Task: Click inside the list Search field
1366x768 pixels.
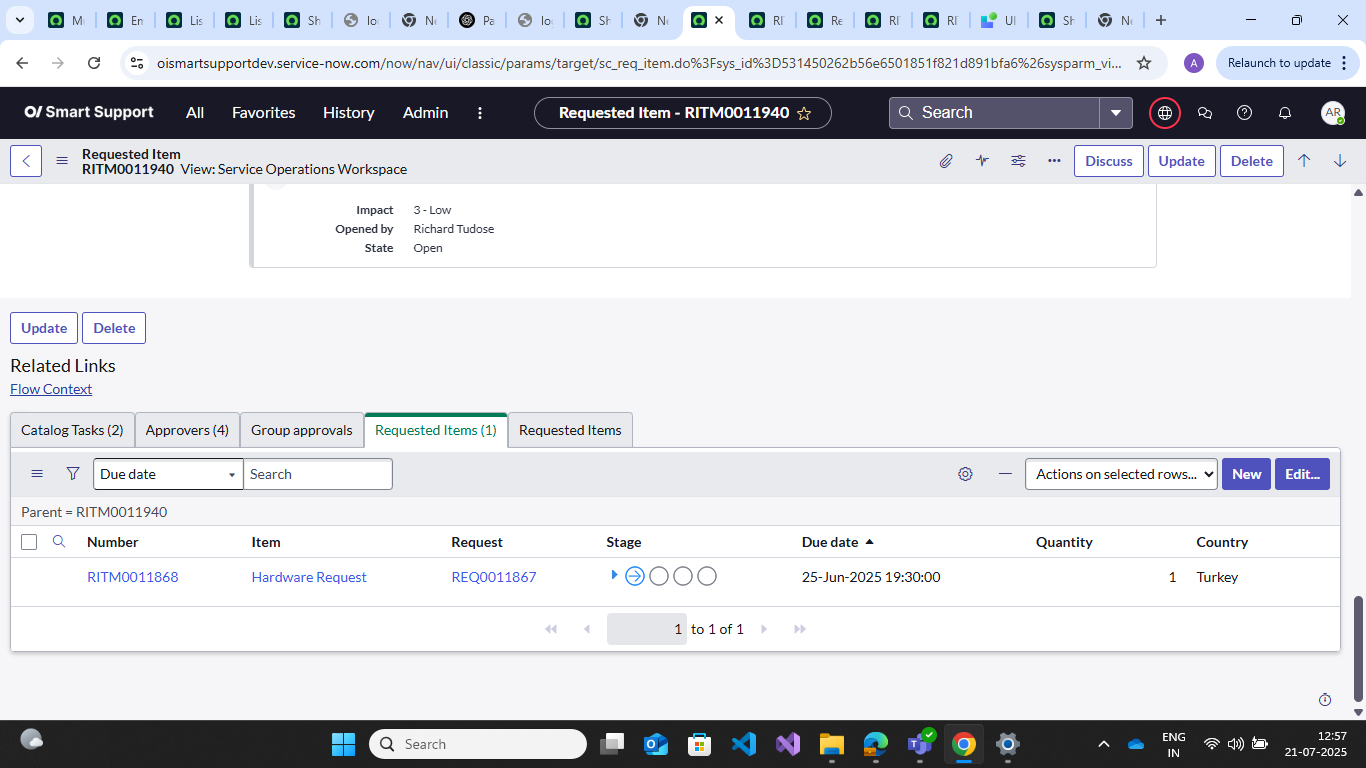Action: (x=318, y=473)
